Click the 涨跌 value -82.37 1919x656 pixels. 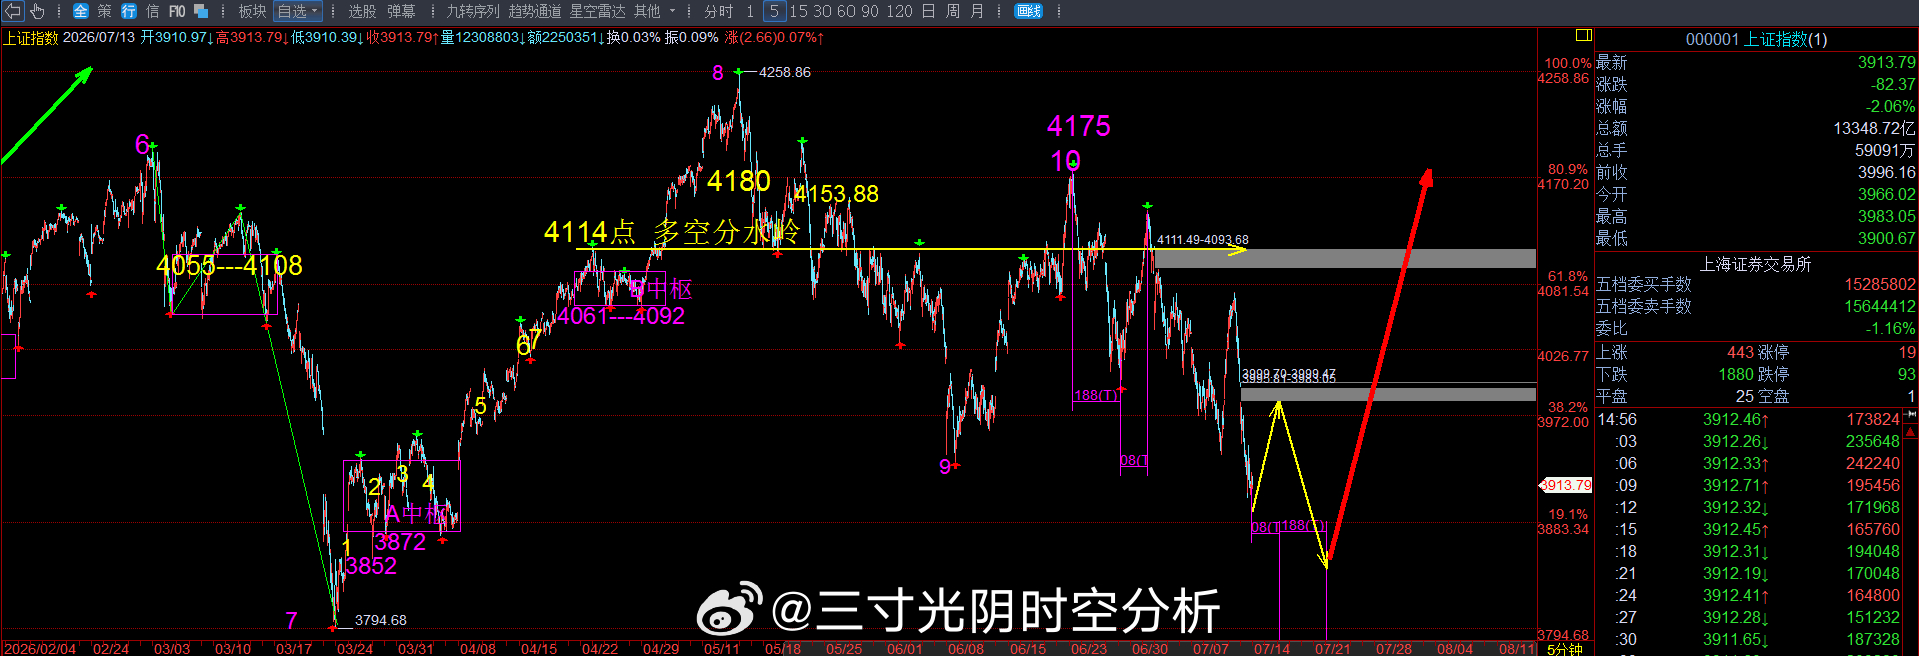(1893, 84)
